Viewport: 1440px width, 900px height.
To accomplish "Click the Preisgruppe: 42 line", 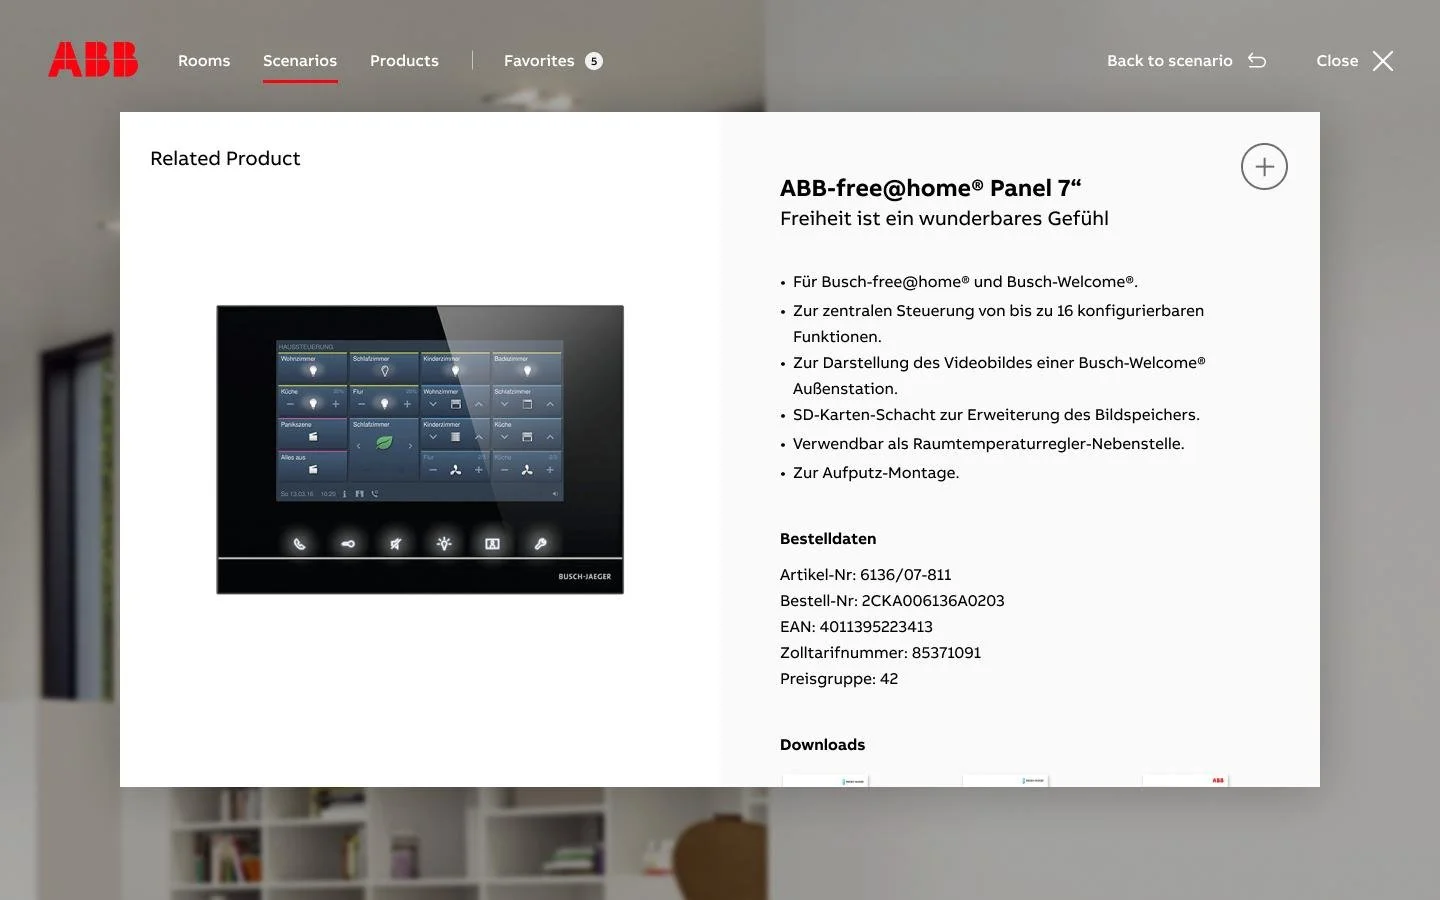I will [839, 679].
